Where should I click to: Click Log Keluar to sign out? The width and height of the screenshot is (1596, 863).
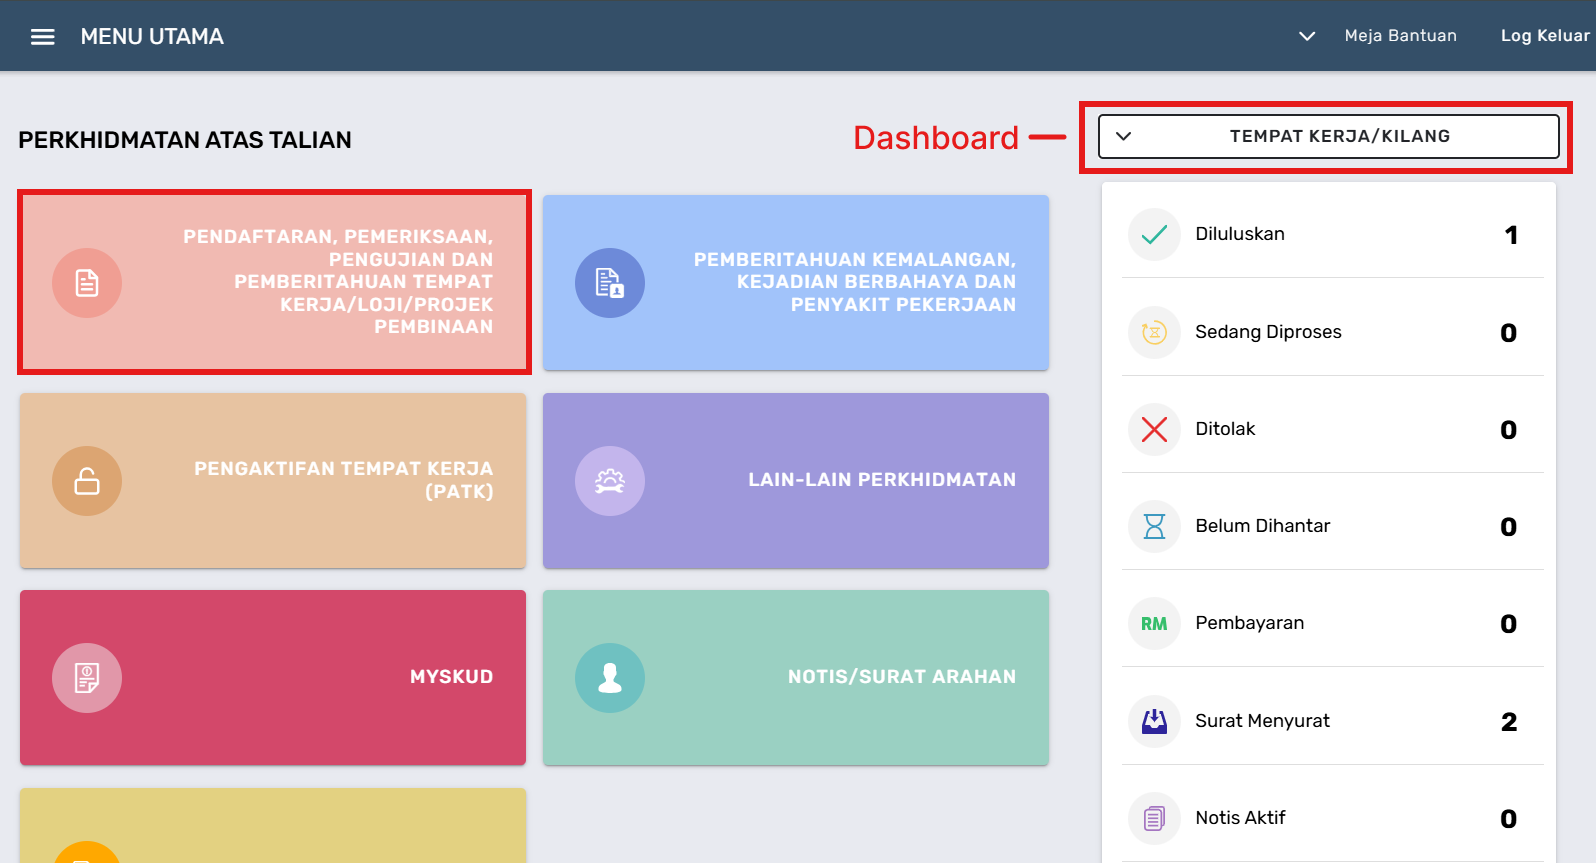1544,36
